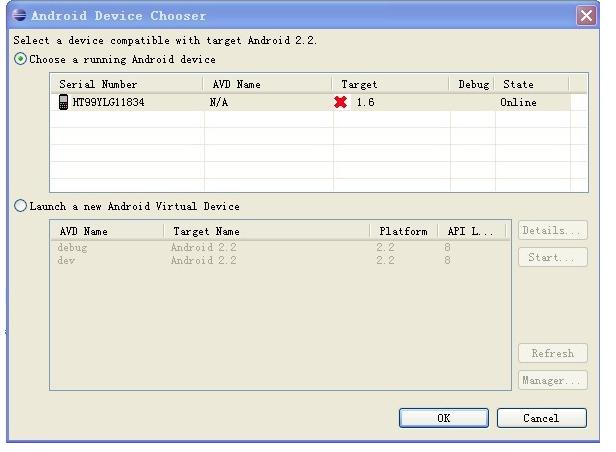The height and width of the screenshot is (452, 616).
Task: Click the Refresh button
Action: [553, 353]
